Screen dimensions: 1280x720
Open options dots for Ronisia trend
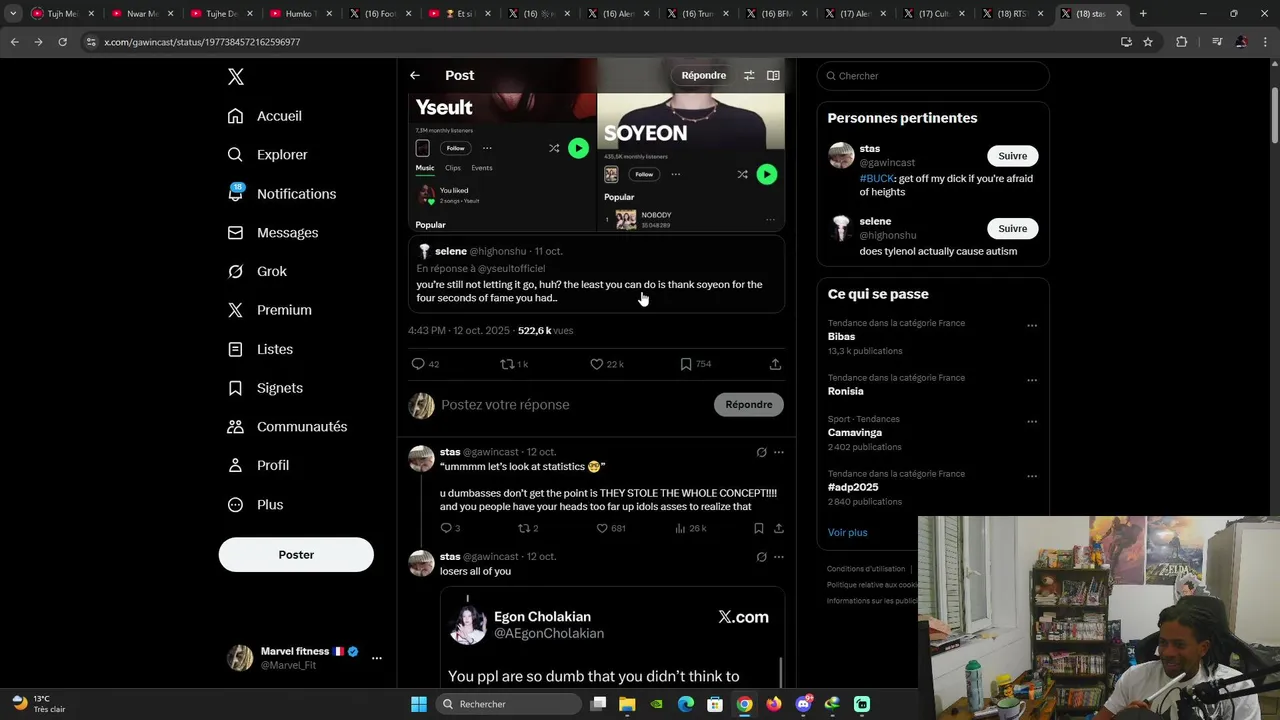[1032, 380]
